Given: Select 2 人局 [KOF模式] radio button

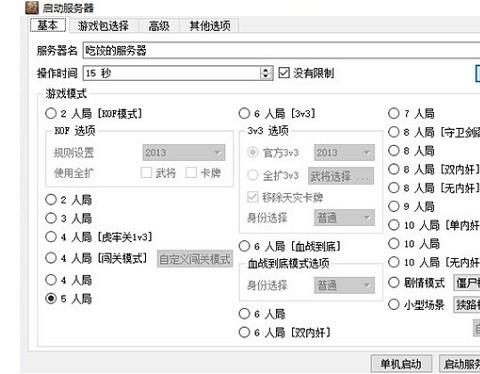Looking at the screenshot, I should tap(51, 113).
